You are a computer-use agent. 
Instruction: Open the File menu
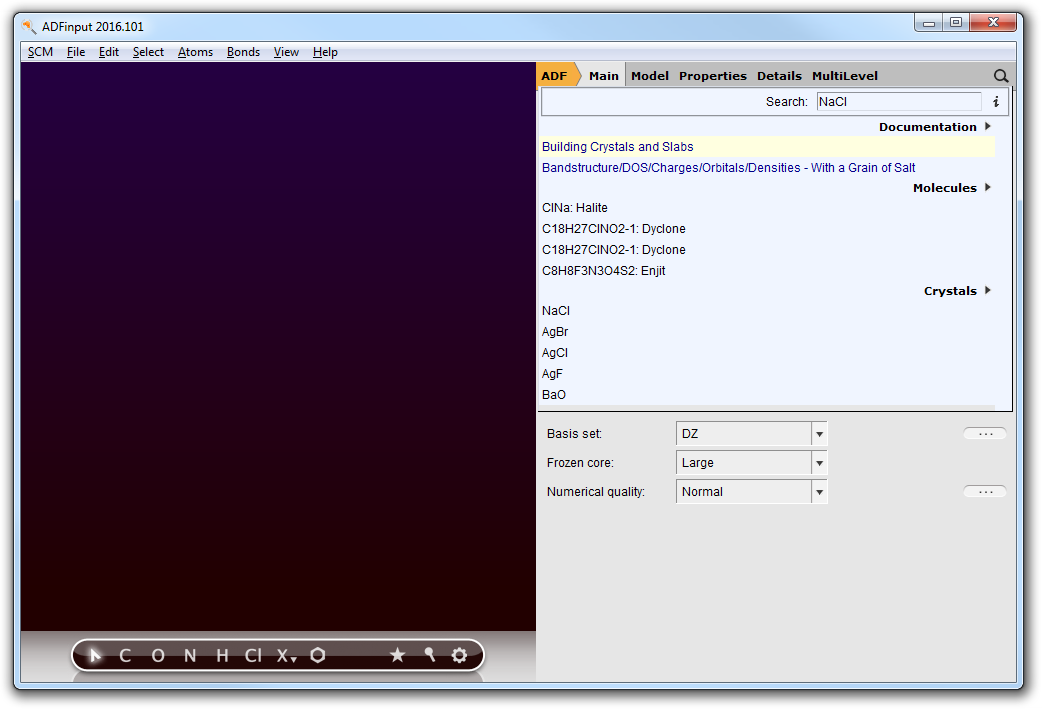76,52
